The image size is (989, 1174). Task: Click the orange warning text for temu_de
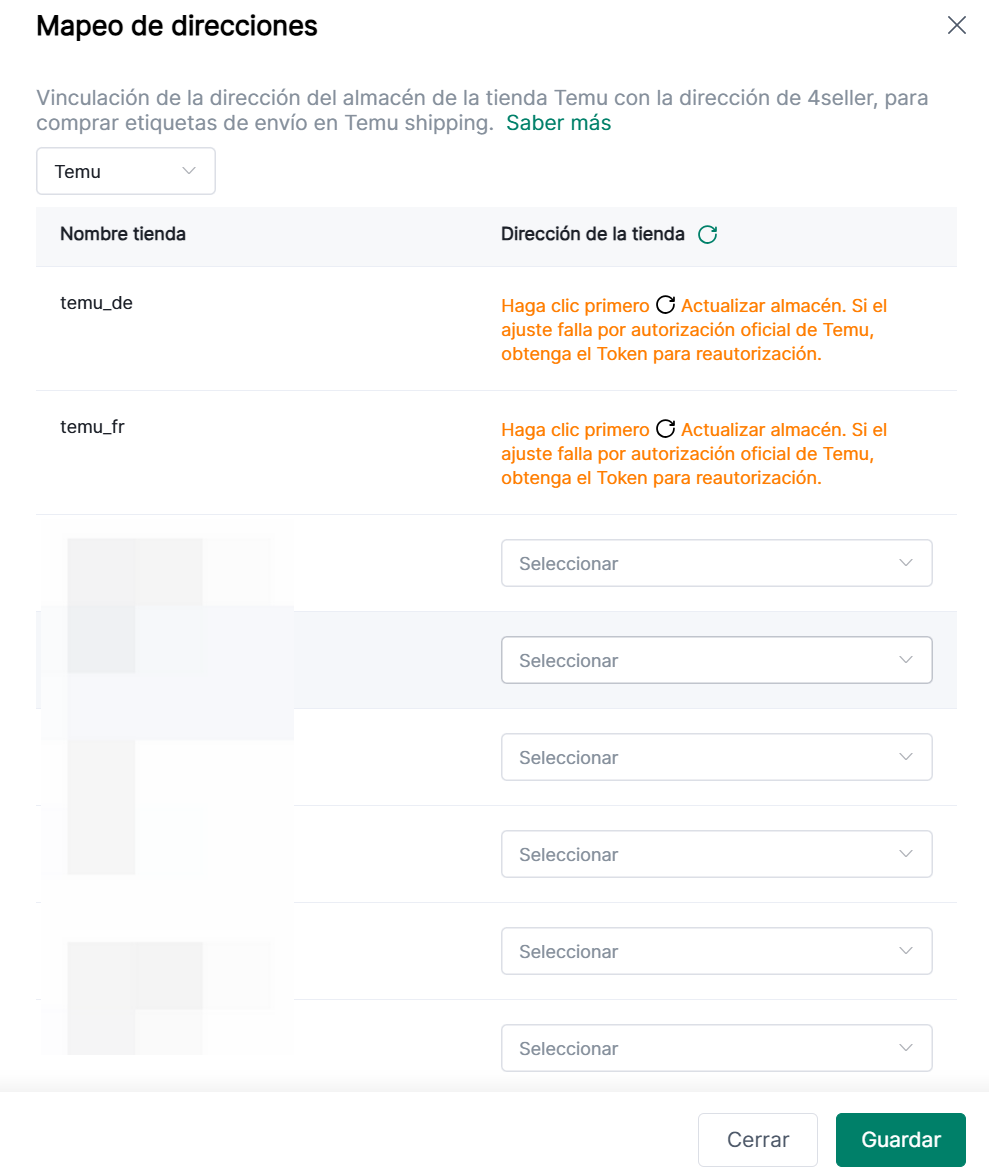click(x=694, y=330)
